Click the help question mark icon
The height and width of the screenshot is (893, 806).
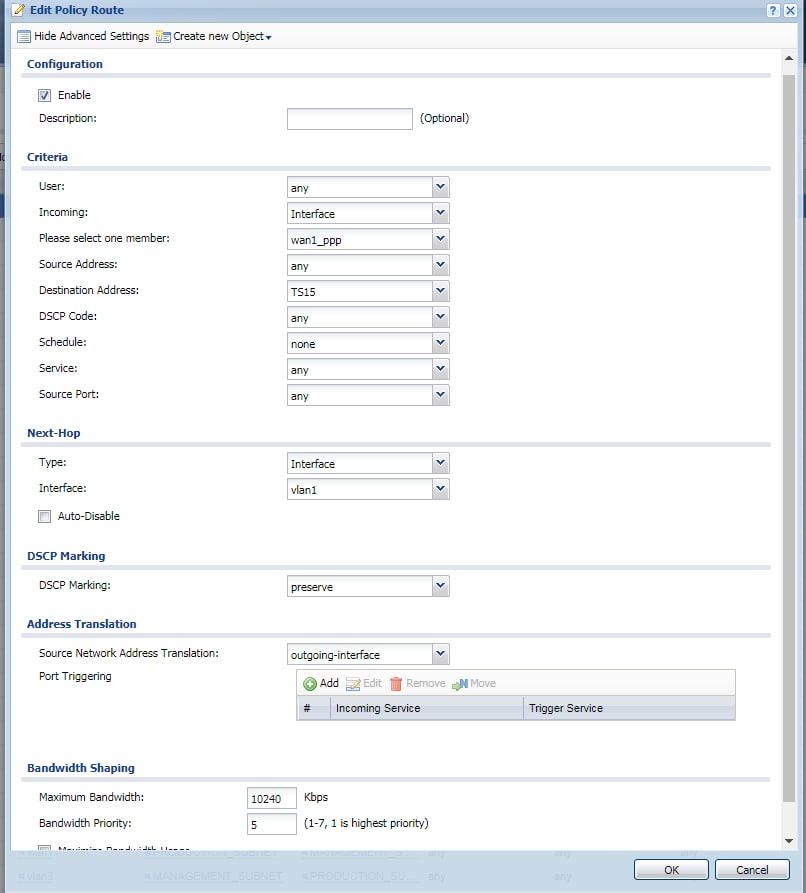(772, 10)
